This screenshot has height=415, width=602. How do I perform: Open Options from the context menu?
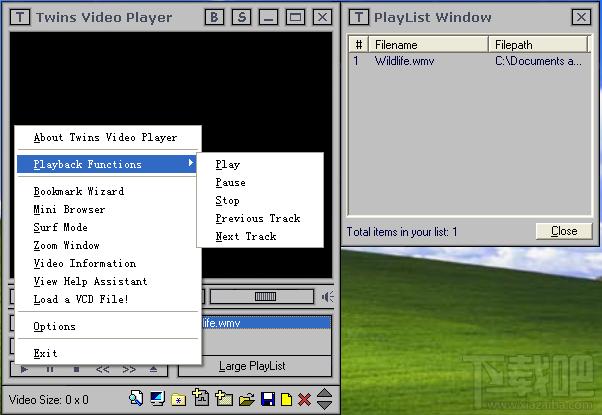pyautogui.click(x=108, y=327)
